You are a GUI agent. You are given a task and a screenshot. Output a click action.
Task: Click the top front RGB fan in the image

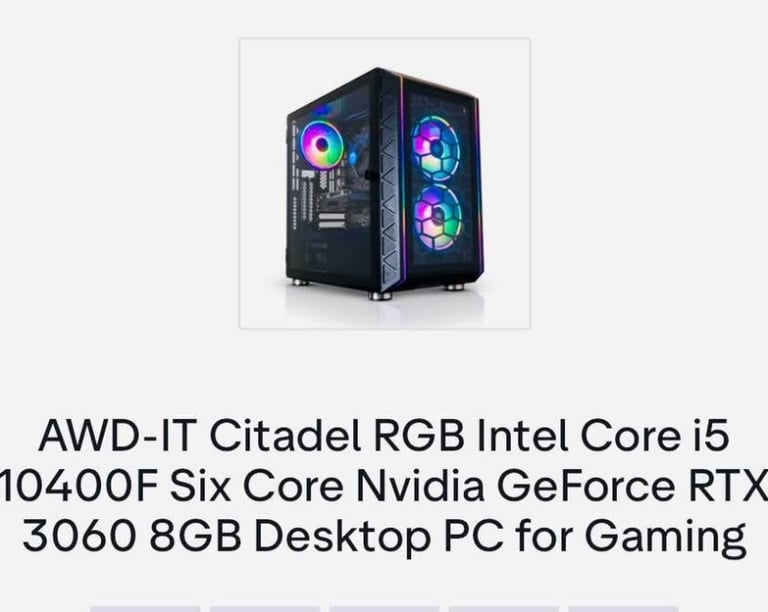[435, 149]
